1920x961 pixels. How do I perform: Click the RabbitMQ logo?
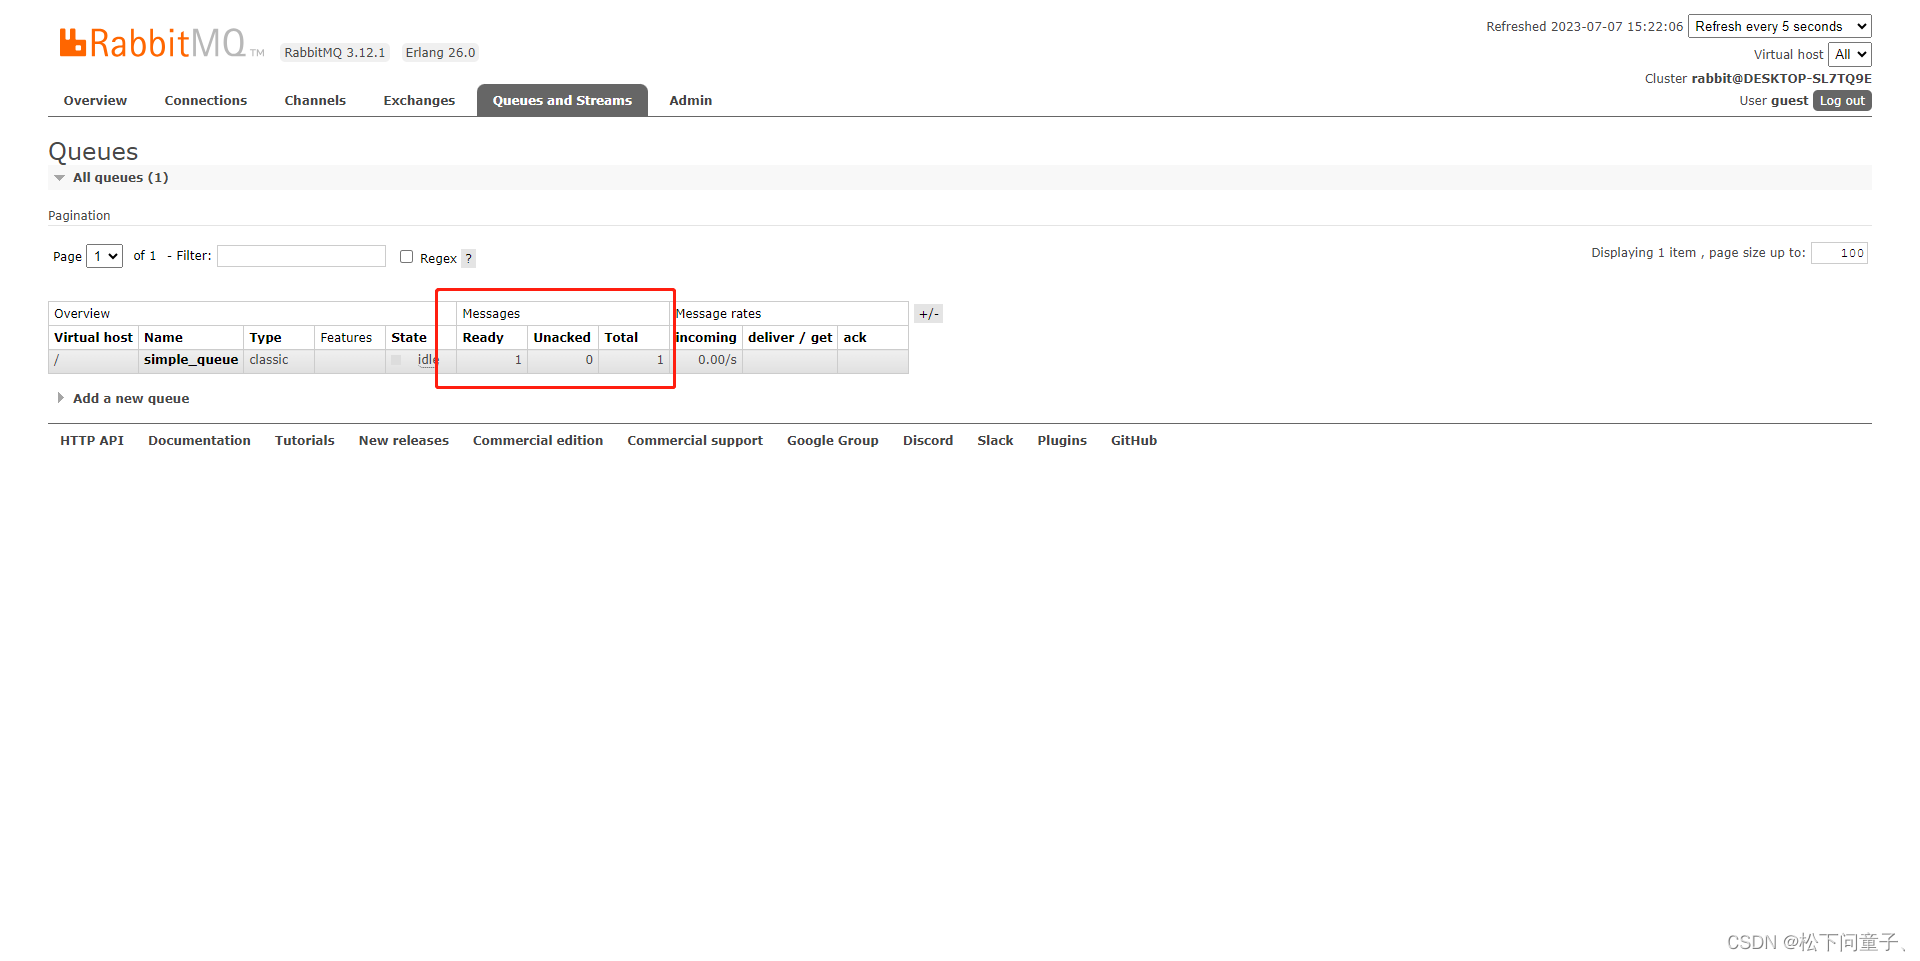click(162, 43)
